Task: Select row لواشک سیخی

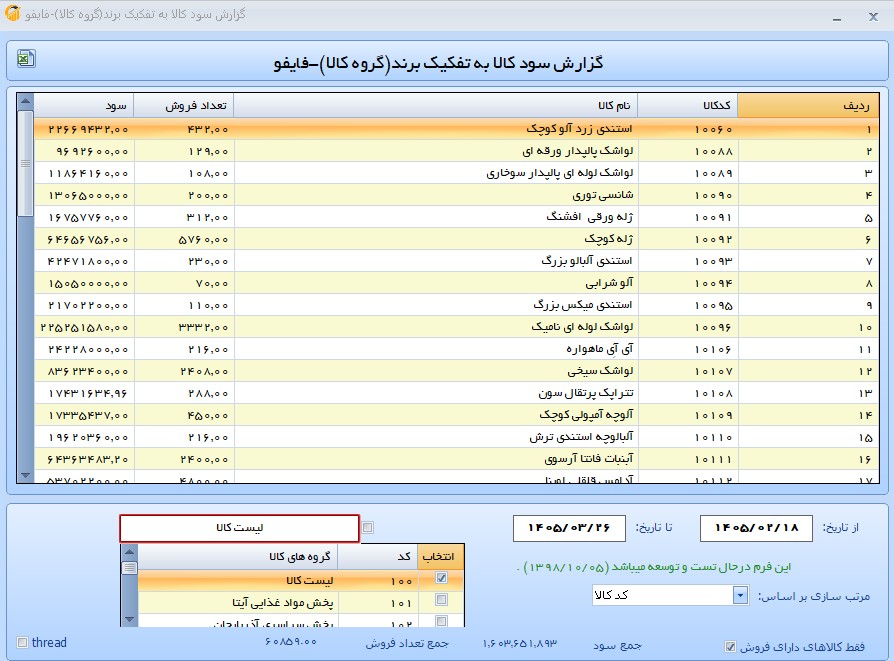Action: pyautogui.click(x=456, y=371)
